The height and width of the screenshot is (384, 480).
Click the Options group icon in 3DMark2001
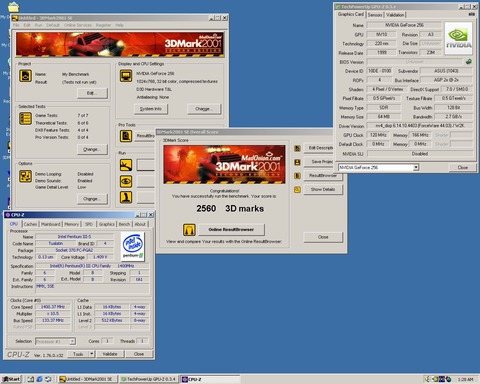[25, 176]
